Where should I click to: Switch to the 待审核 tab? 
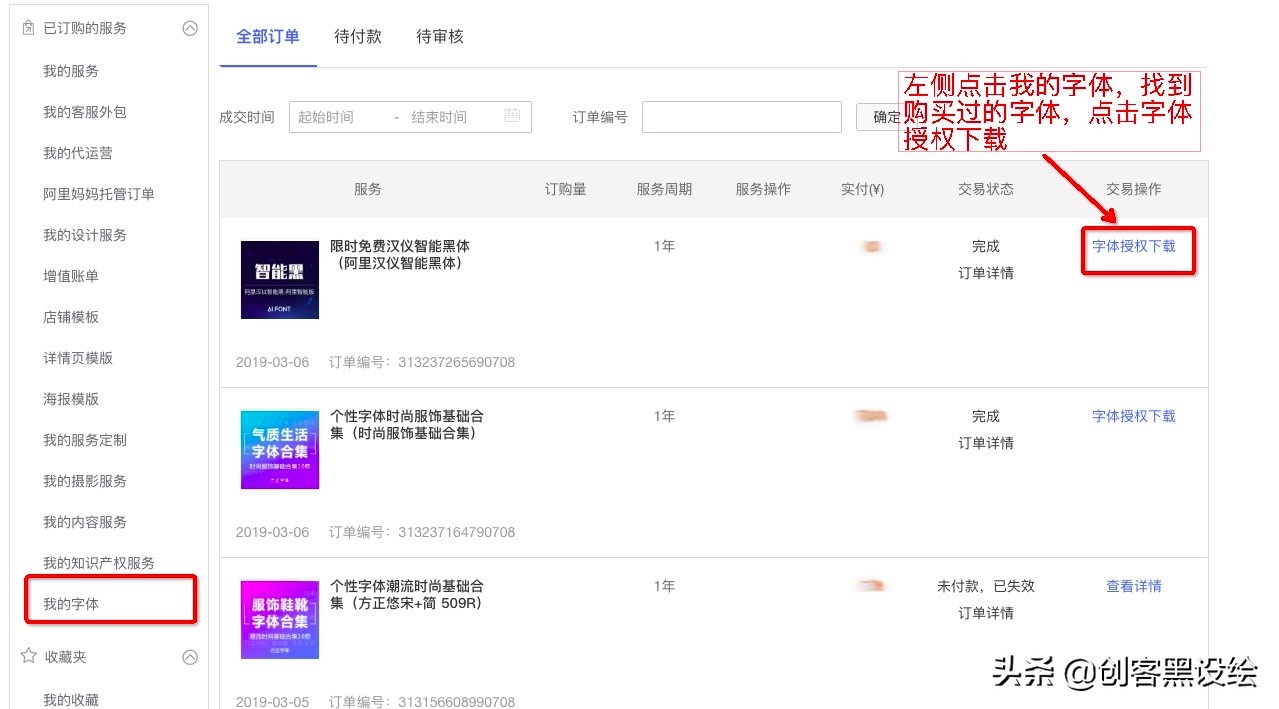[x=438, y=37]
